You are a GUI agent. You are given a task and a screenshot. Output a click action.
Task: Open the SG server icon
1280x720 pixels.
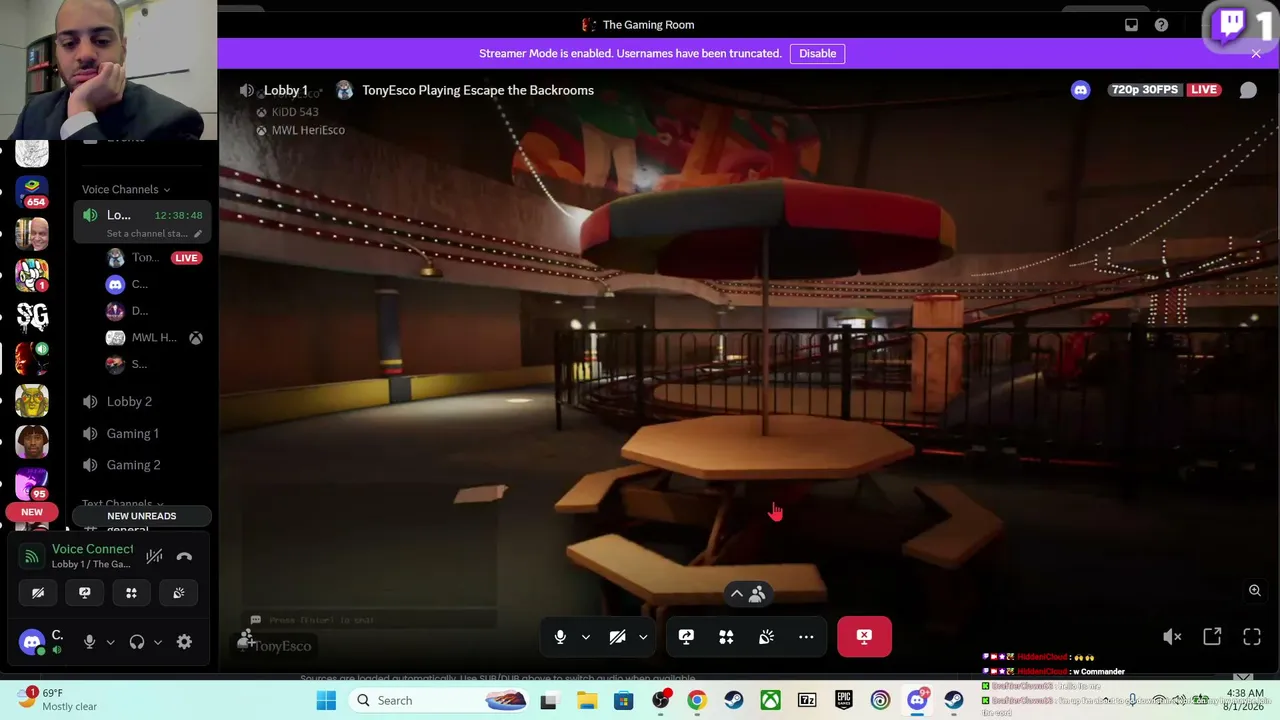pos(32,317)
